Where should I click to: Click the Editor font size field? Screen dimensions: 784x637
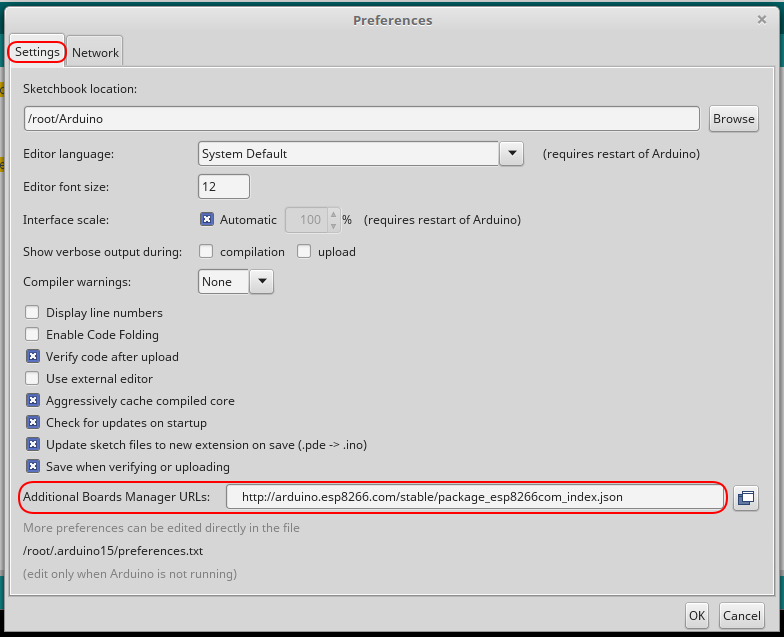click(224, 186)
